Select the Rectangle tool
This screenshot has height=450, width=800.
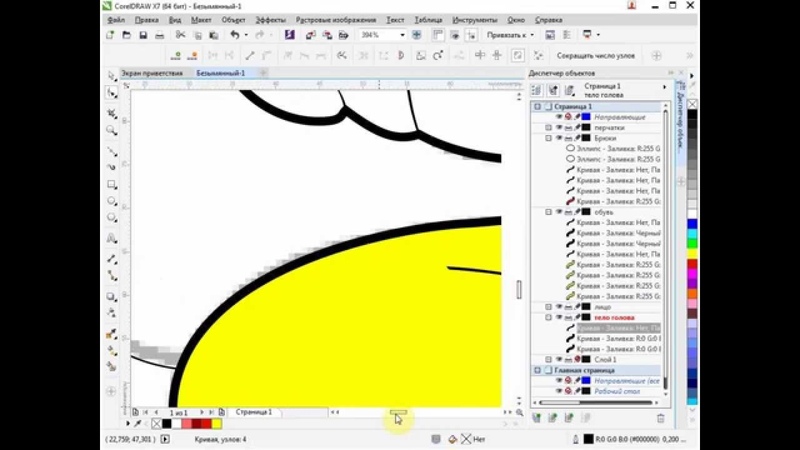pyautogui.click(x=112, y=184)
